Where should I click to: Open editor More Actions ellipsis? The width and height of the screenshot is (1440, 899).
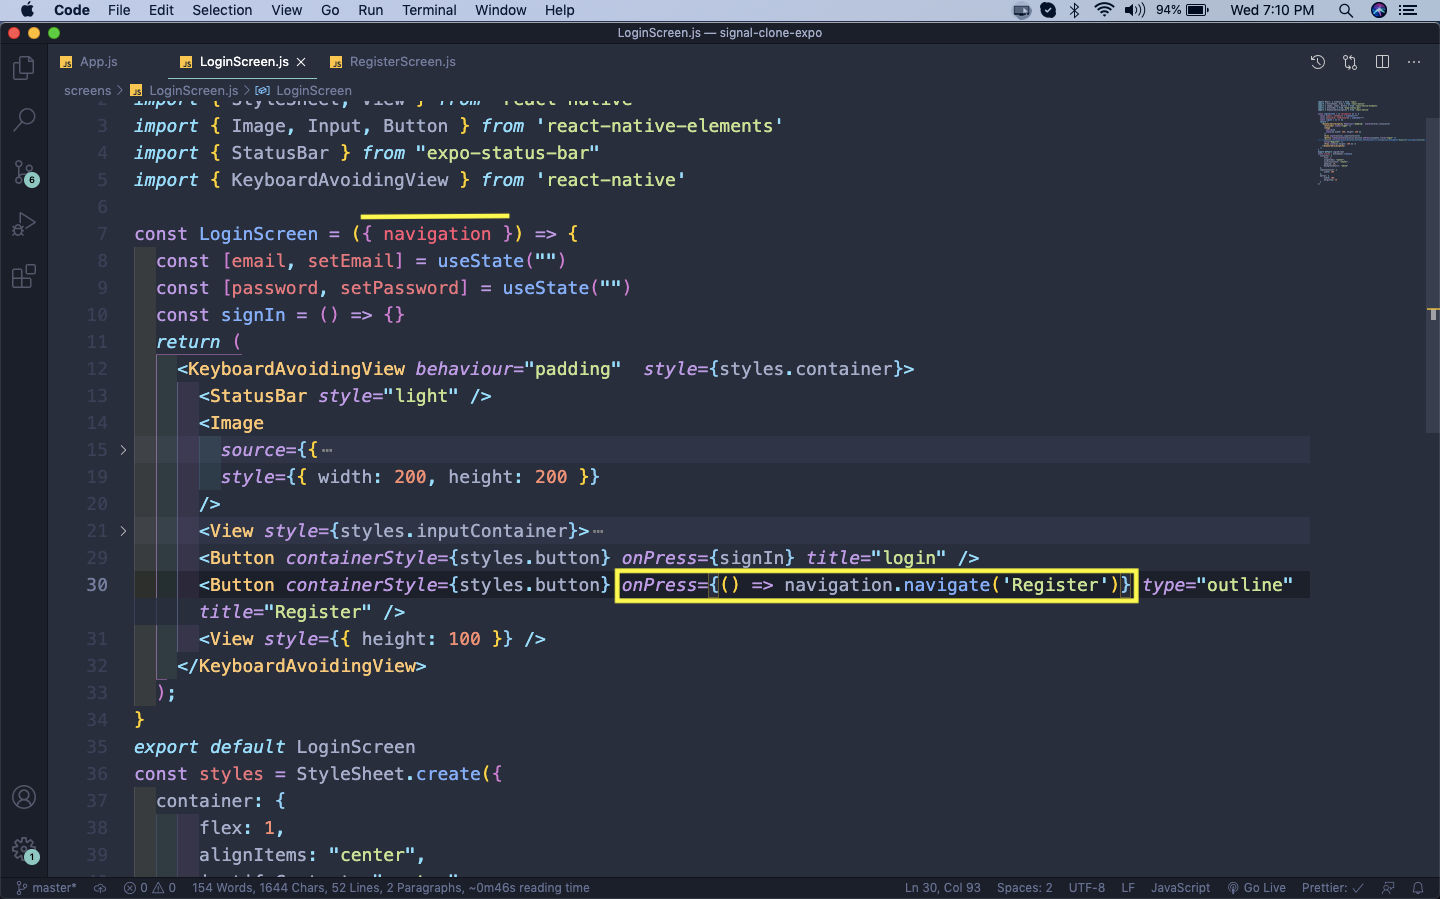pyautogui.click(x=1414, y=62)
